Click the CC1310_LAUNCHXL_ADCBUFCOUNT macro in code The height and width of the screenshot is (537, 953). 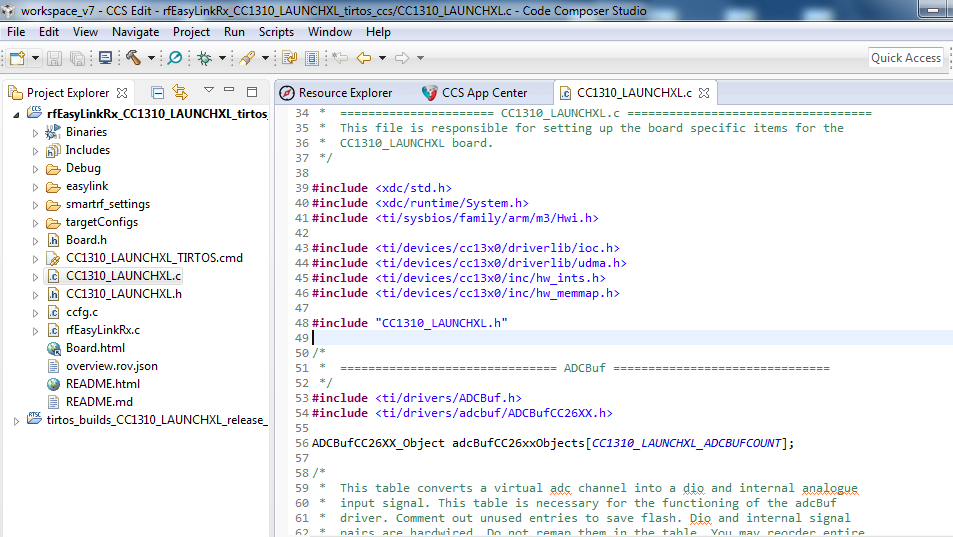686,443
